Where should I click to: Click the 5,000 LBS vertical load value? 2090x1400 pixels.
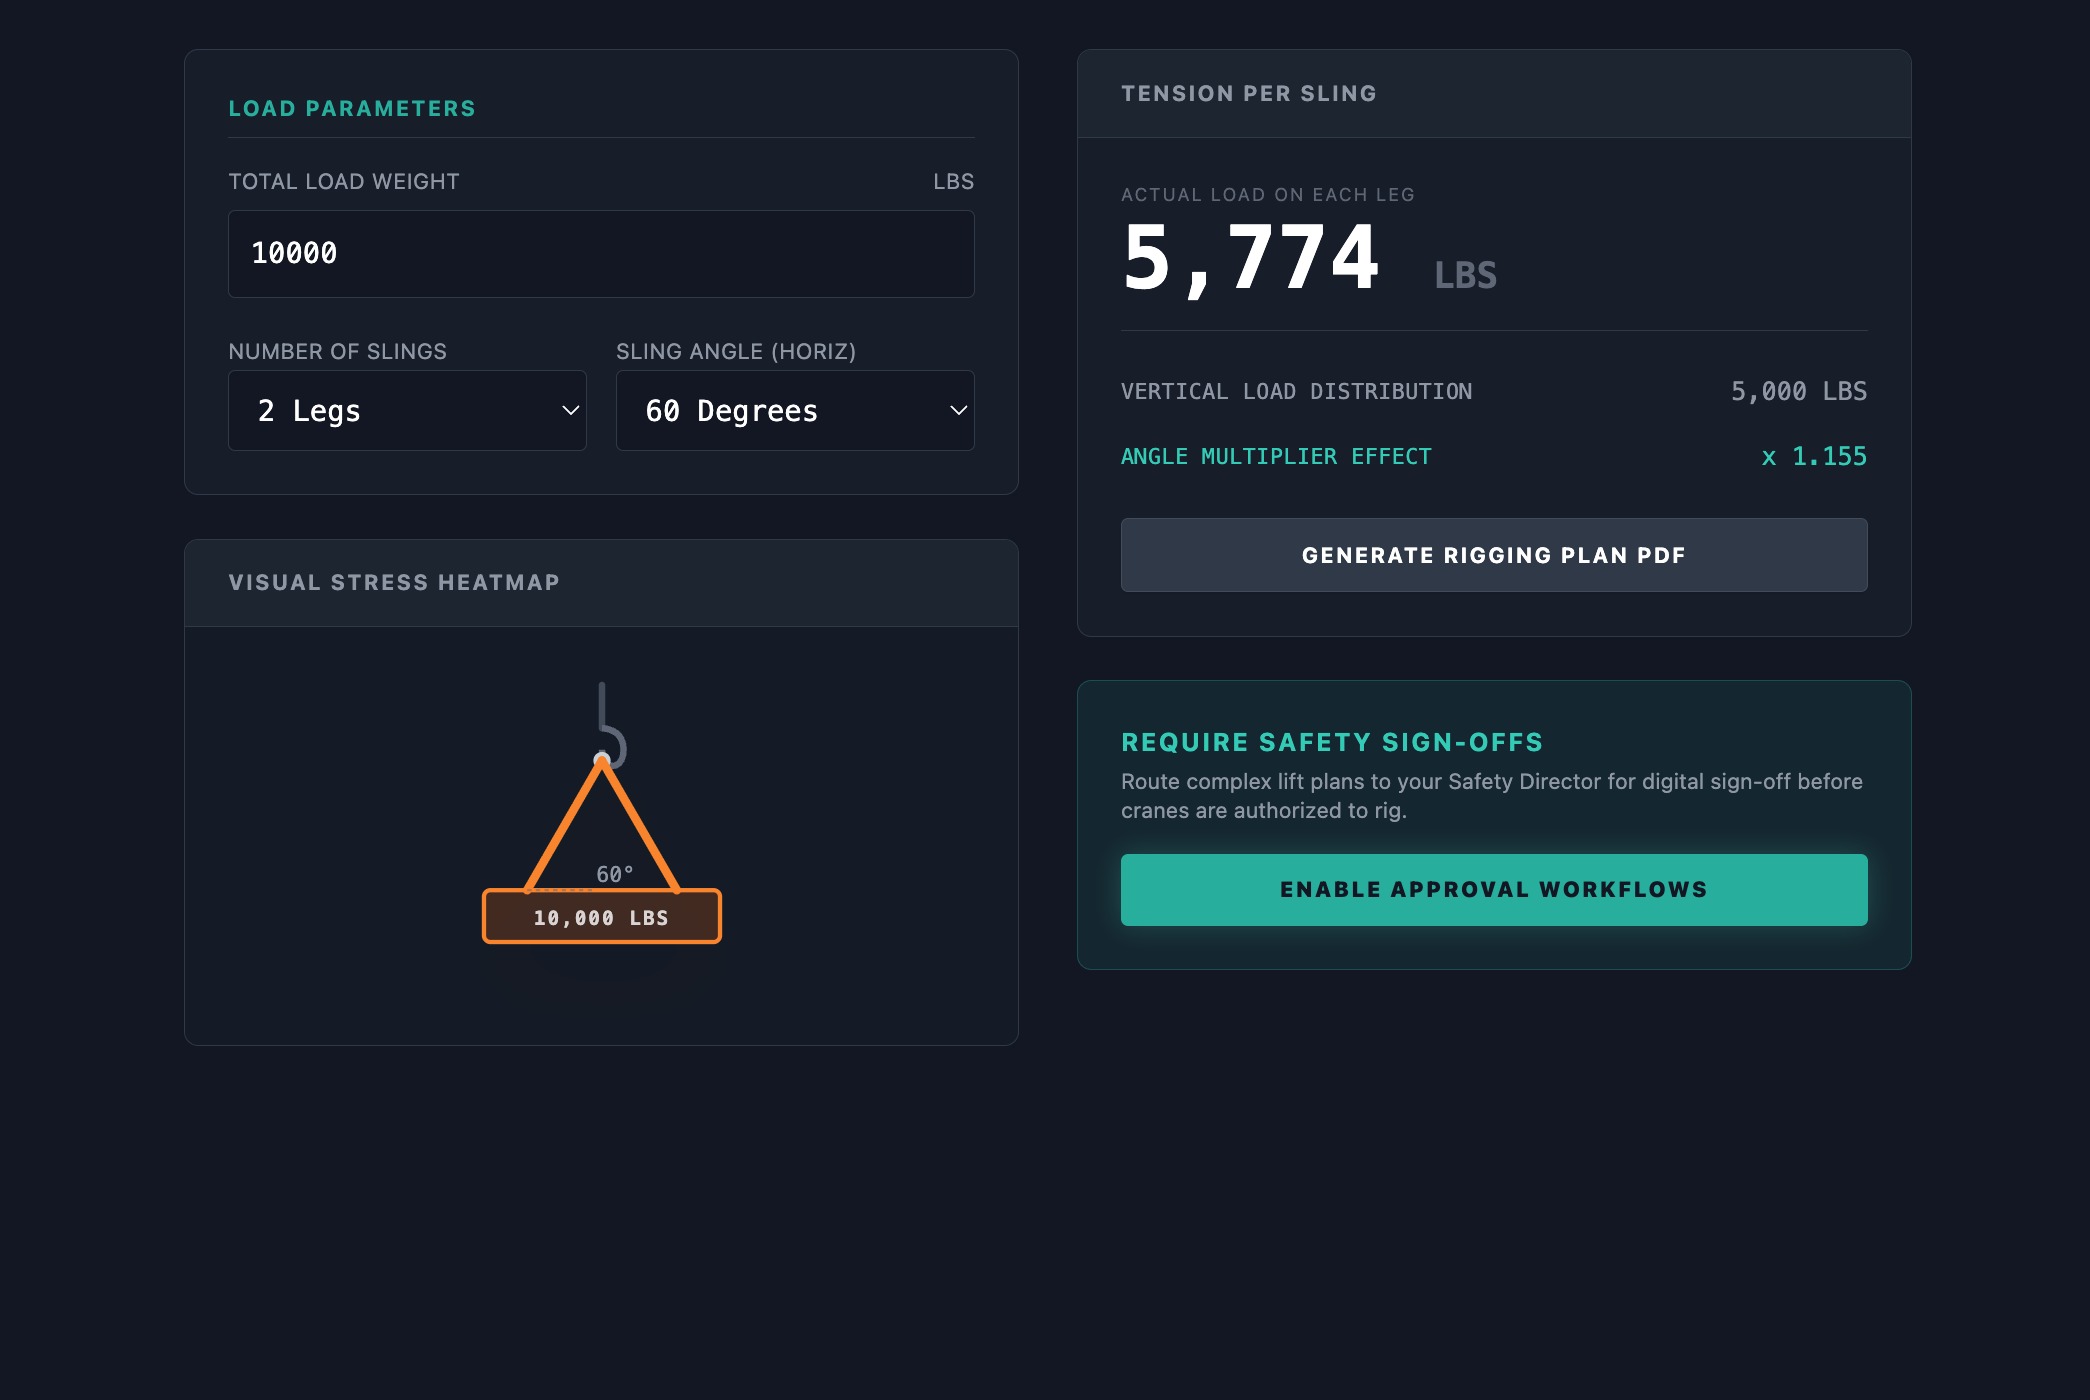(x=1798, y=391)
